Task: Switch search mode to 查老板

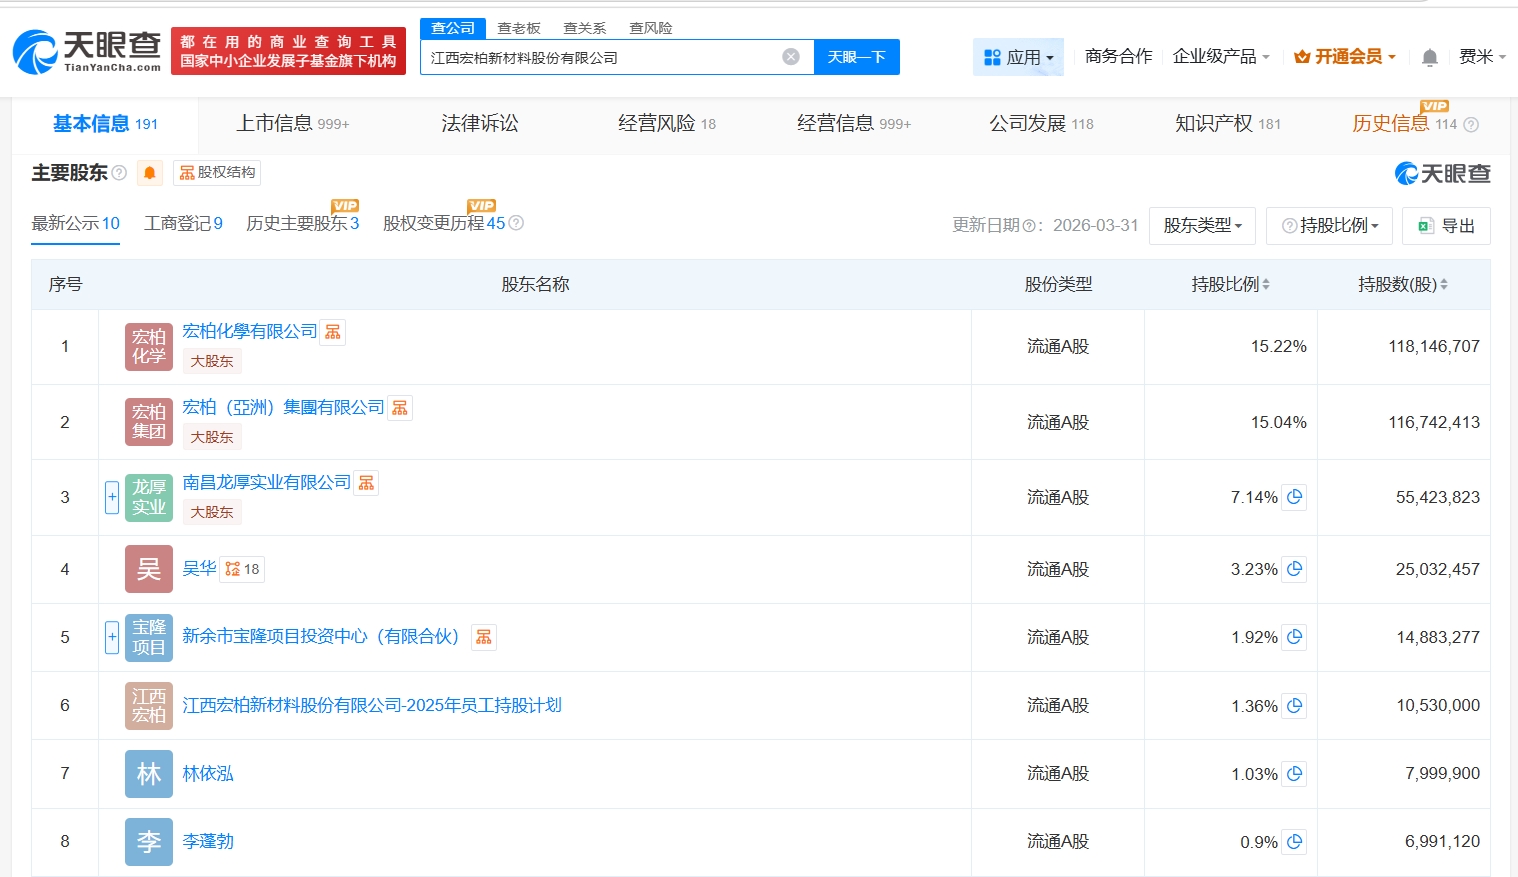Action: pyautogui.click(x=519, y=28)
